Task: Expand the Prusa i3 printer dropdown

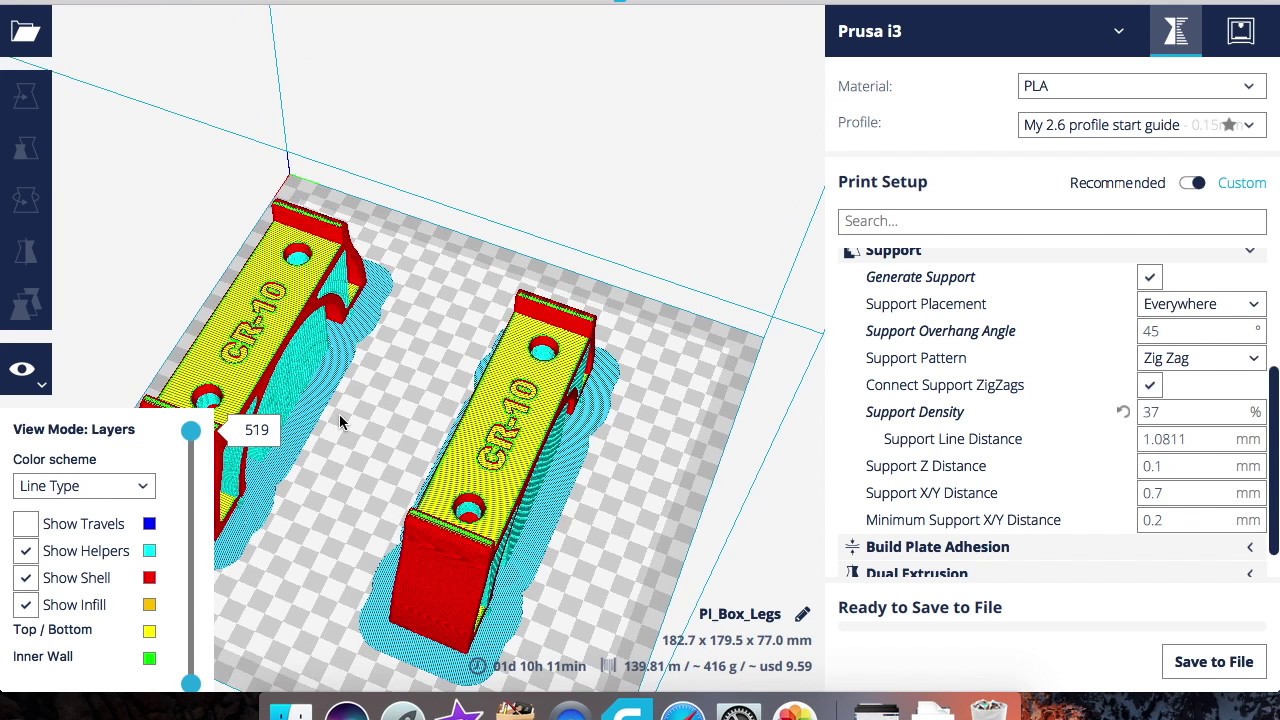Action: tap(1119, 31)
